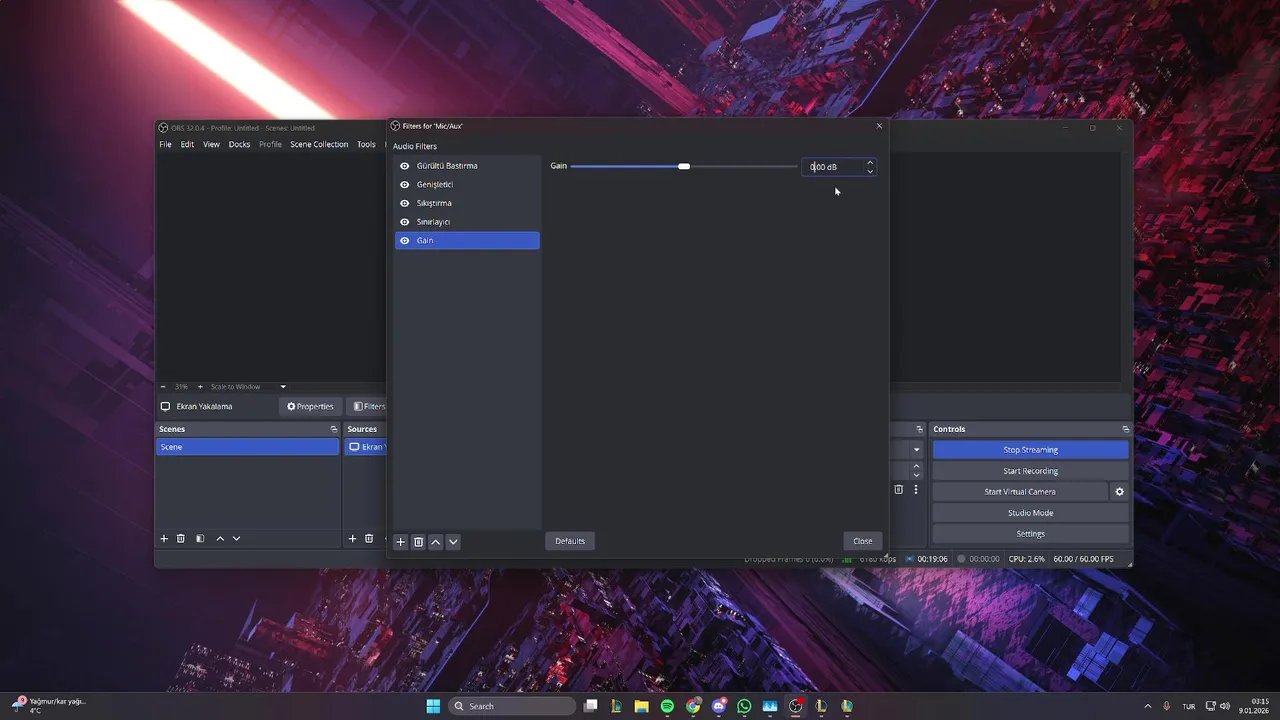Image resolution: width=1280 pixels, height=720 pixels.
Task: Move scene down in Scenes dock
Action: coord(236,538)
